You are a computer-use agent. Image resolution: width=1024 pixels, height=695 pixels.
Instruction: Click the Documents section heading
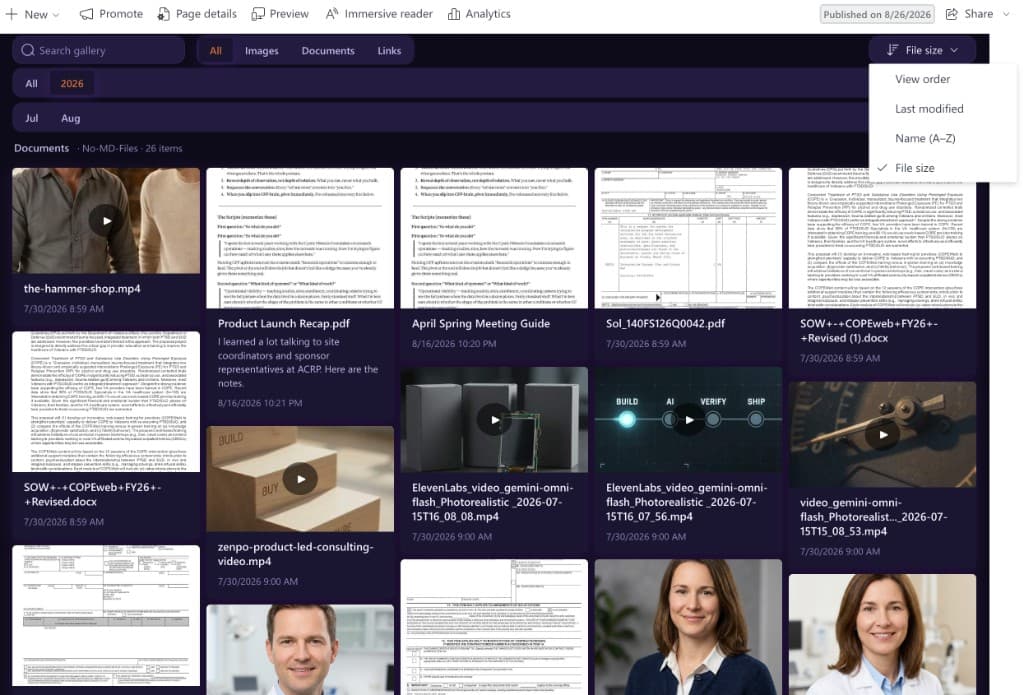point(41,148)
